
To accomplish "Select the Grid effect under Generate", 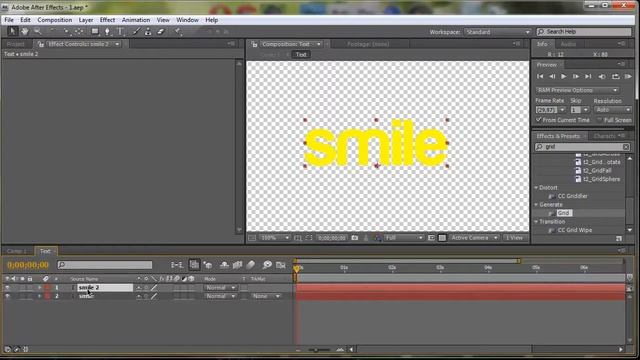I will click(564, 213).
